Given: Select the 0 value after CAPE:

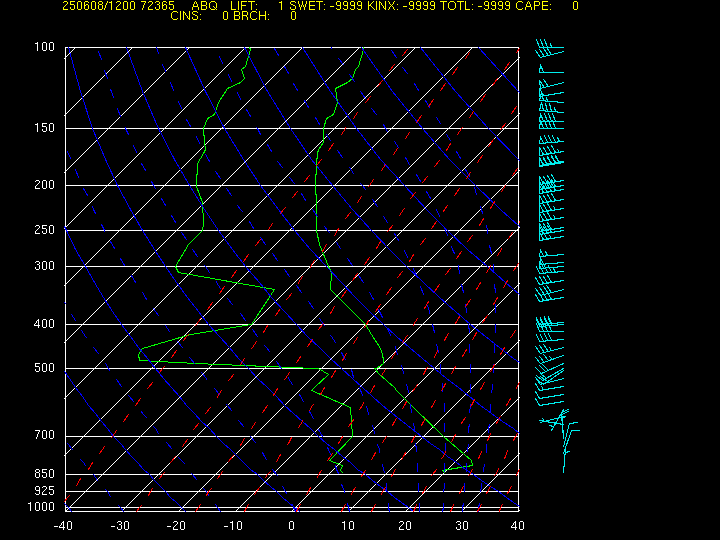Looking at the screenshot, I should coord(575,6).
